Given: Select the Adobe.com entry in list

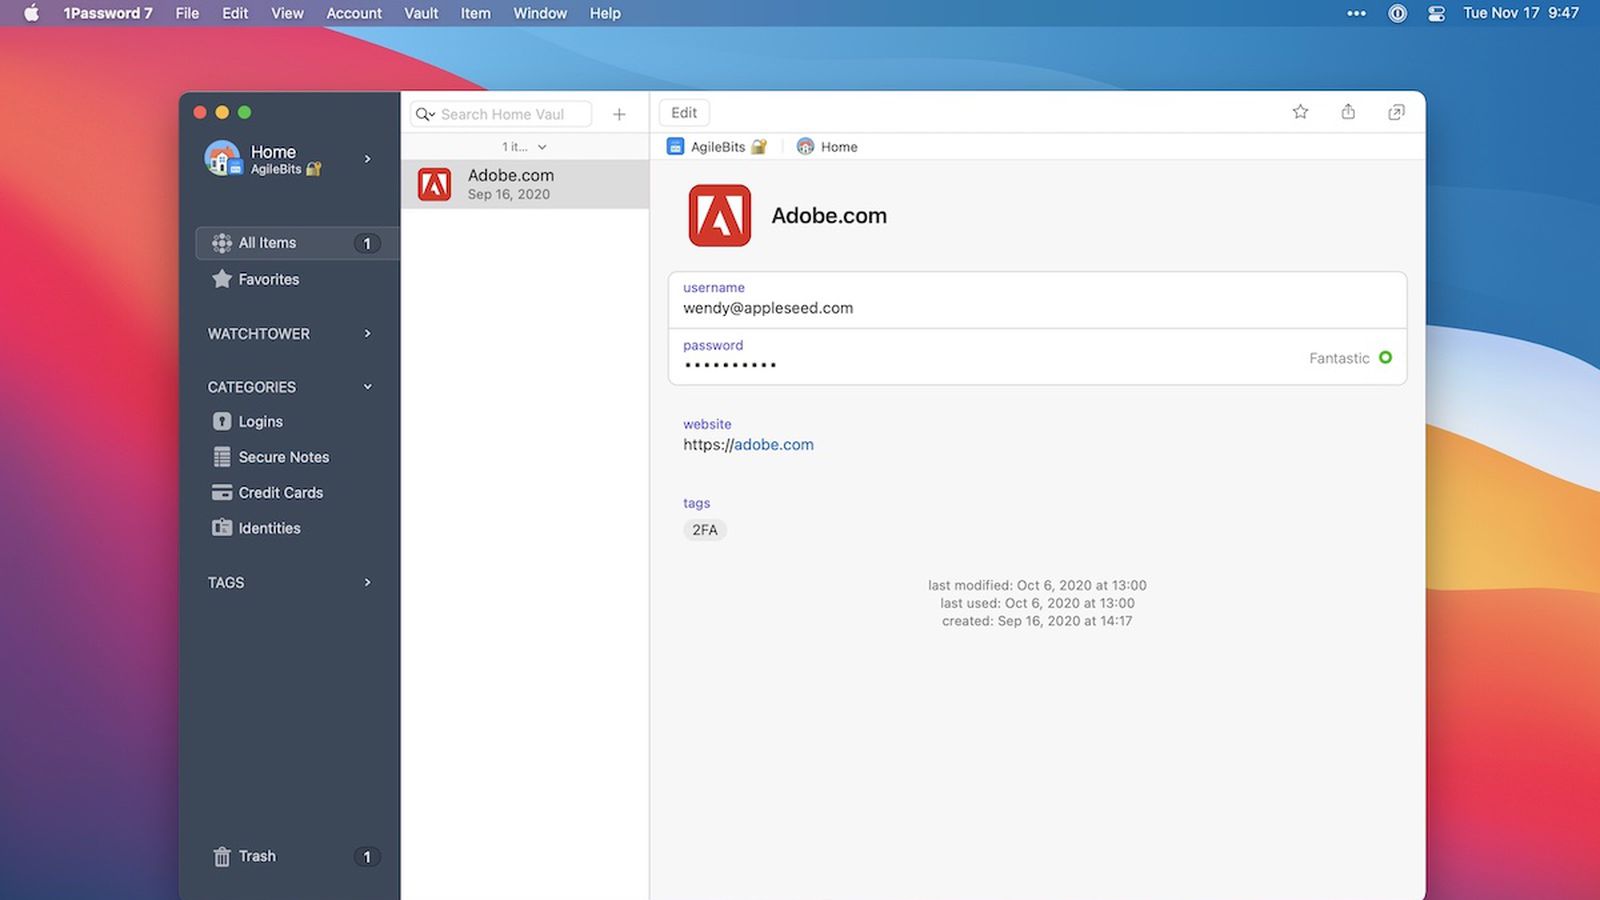Looking at the screenshot, I should click(525, 184).
